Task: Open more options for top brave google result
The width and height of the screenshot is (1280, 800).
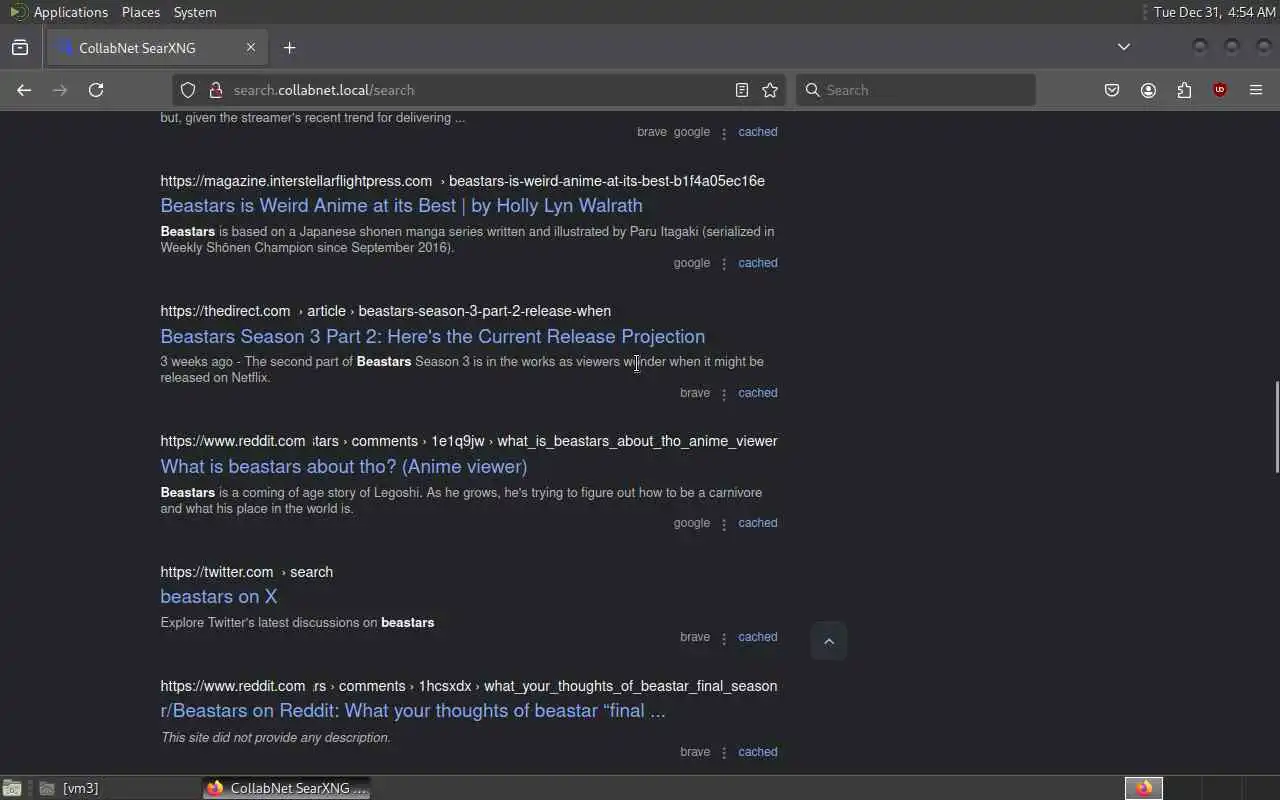Action: pyautogui.click(x=724, y=133)
